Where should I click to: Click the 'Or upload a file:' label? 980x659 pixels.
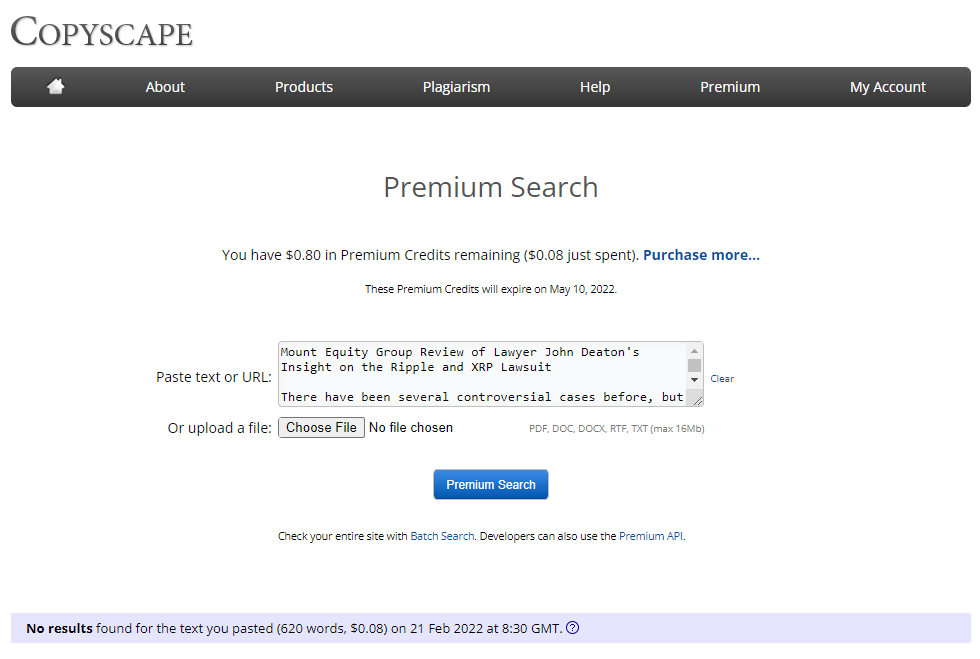(219, 428)
